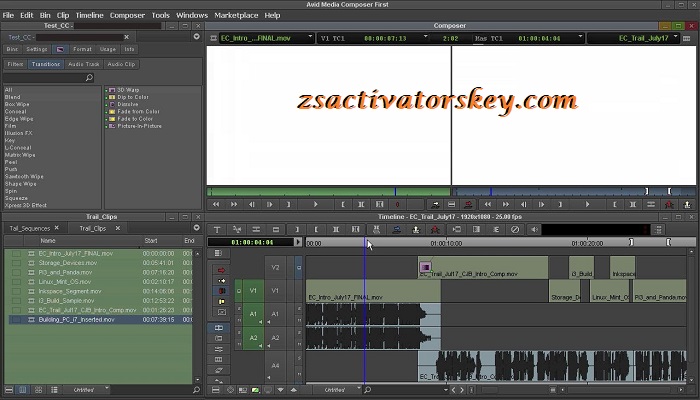Click the Remove Effect circle-slash icon
Screen dimensions: 700x400
(515, 229)
